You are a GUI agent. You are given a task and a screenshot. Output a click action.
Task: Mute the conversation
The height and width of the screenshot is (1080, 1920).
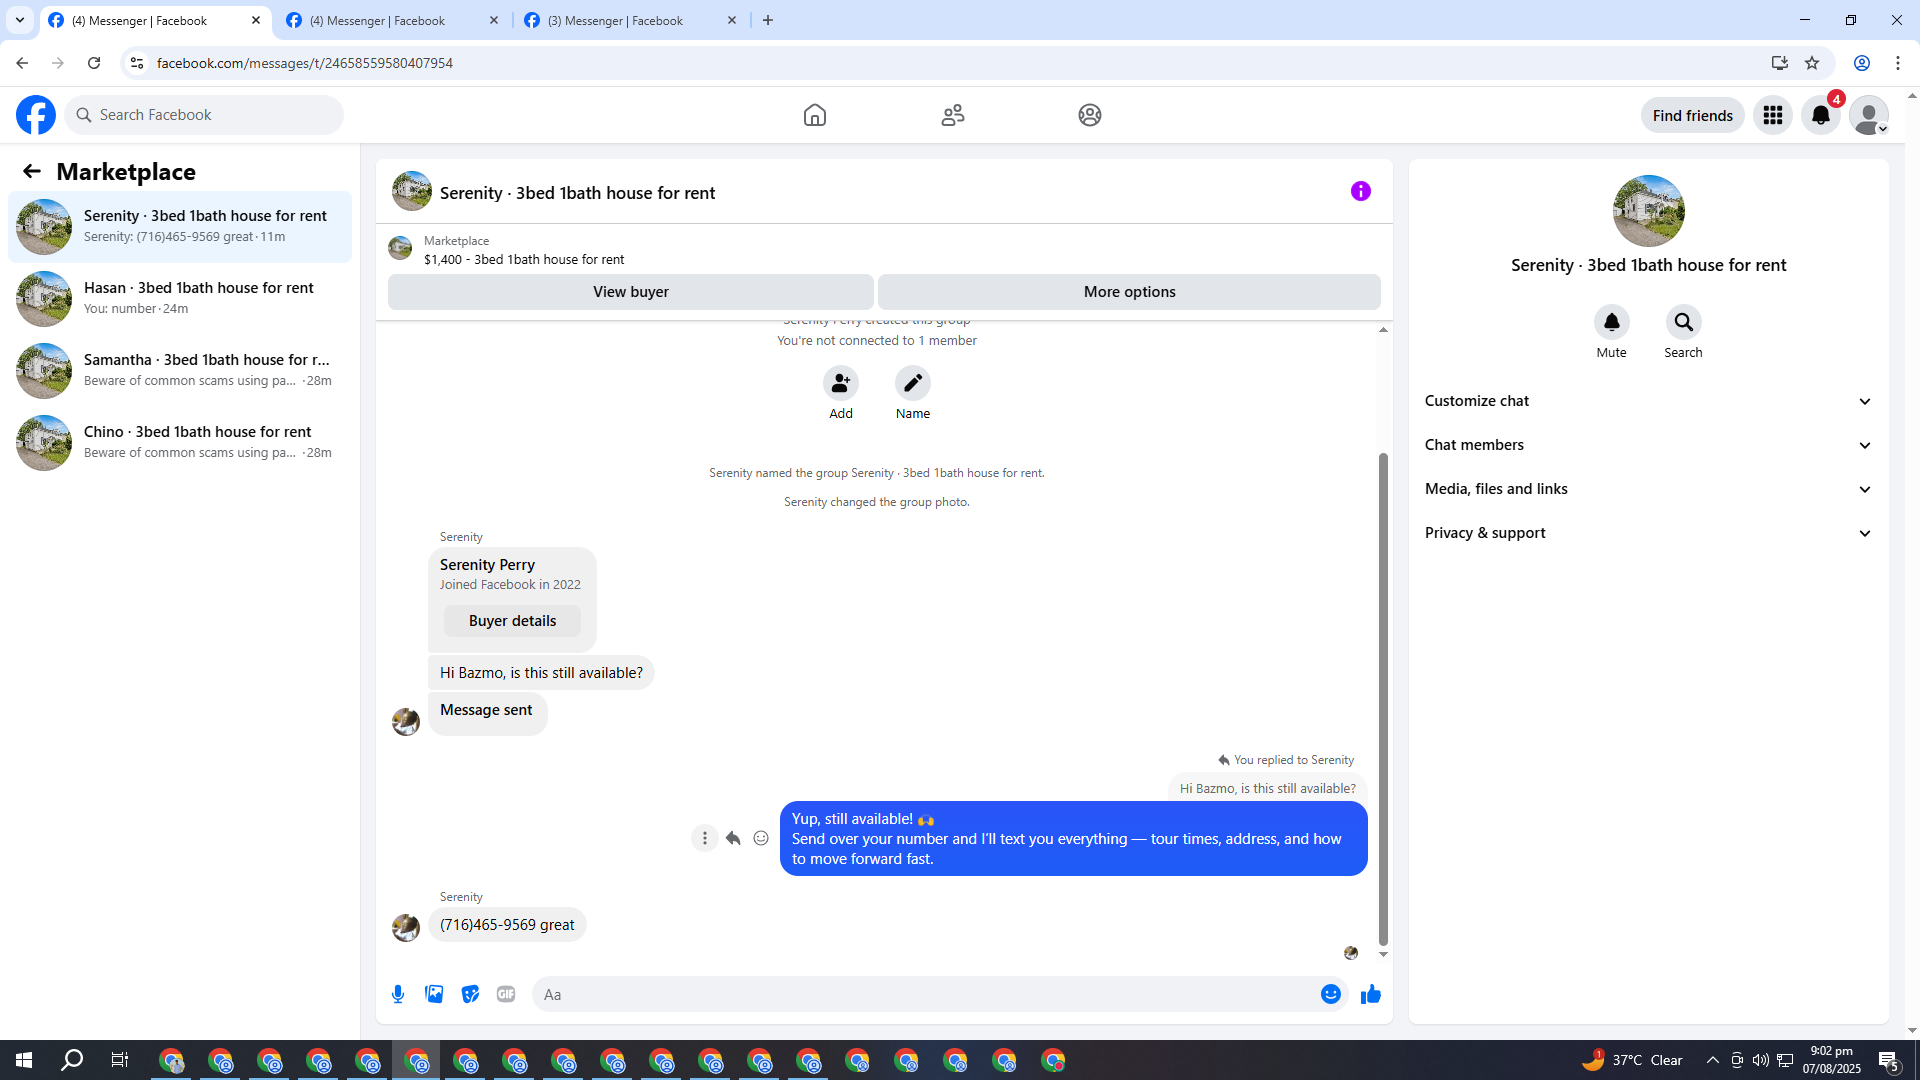(x=1612, y=322)
